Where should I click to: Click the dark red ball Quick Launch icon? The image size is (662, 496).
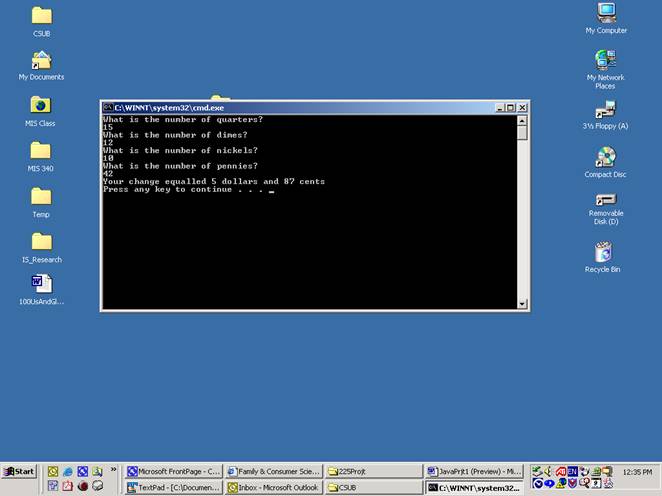pos(83,485)
